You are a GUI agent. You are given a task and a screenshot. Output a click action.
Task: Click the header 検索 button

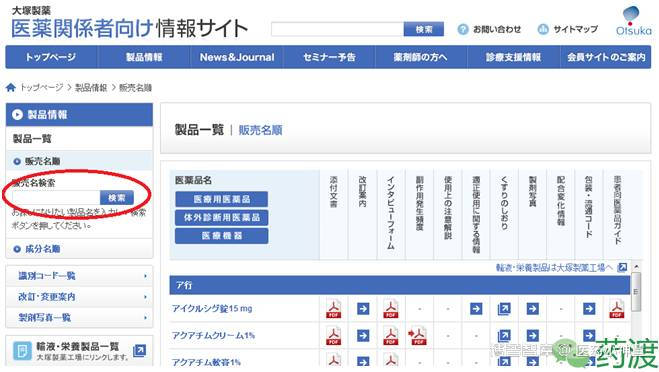click(x=424, y=29)
